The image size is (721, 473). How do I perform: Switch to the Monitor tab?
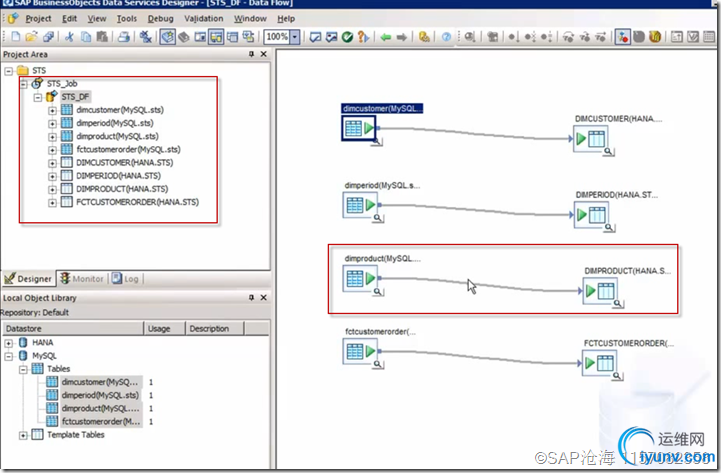tap(82, 279)
